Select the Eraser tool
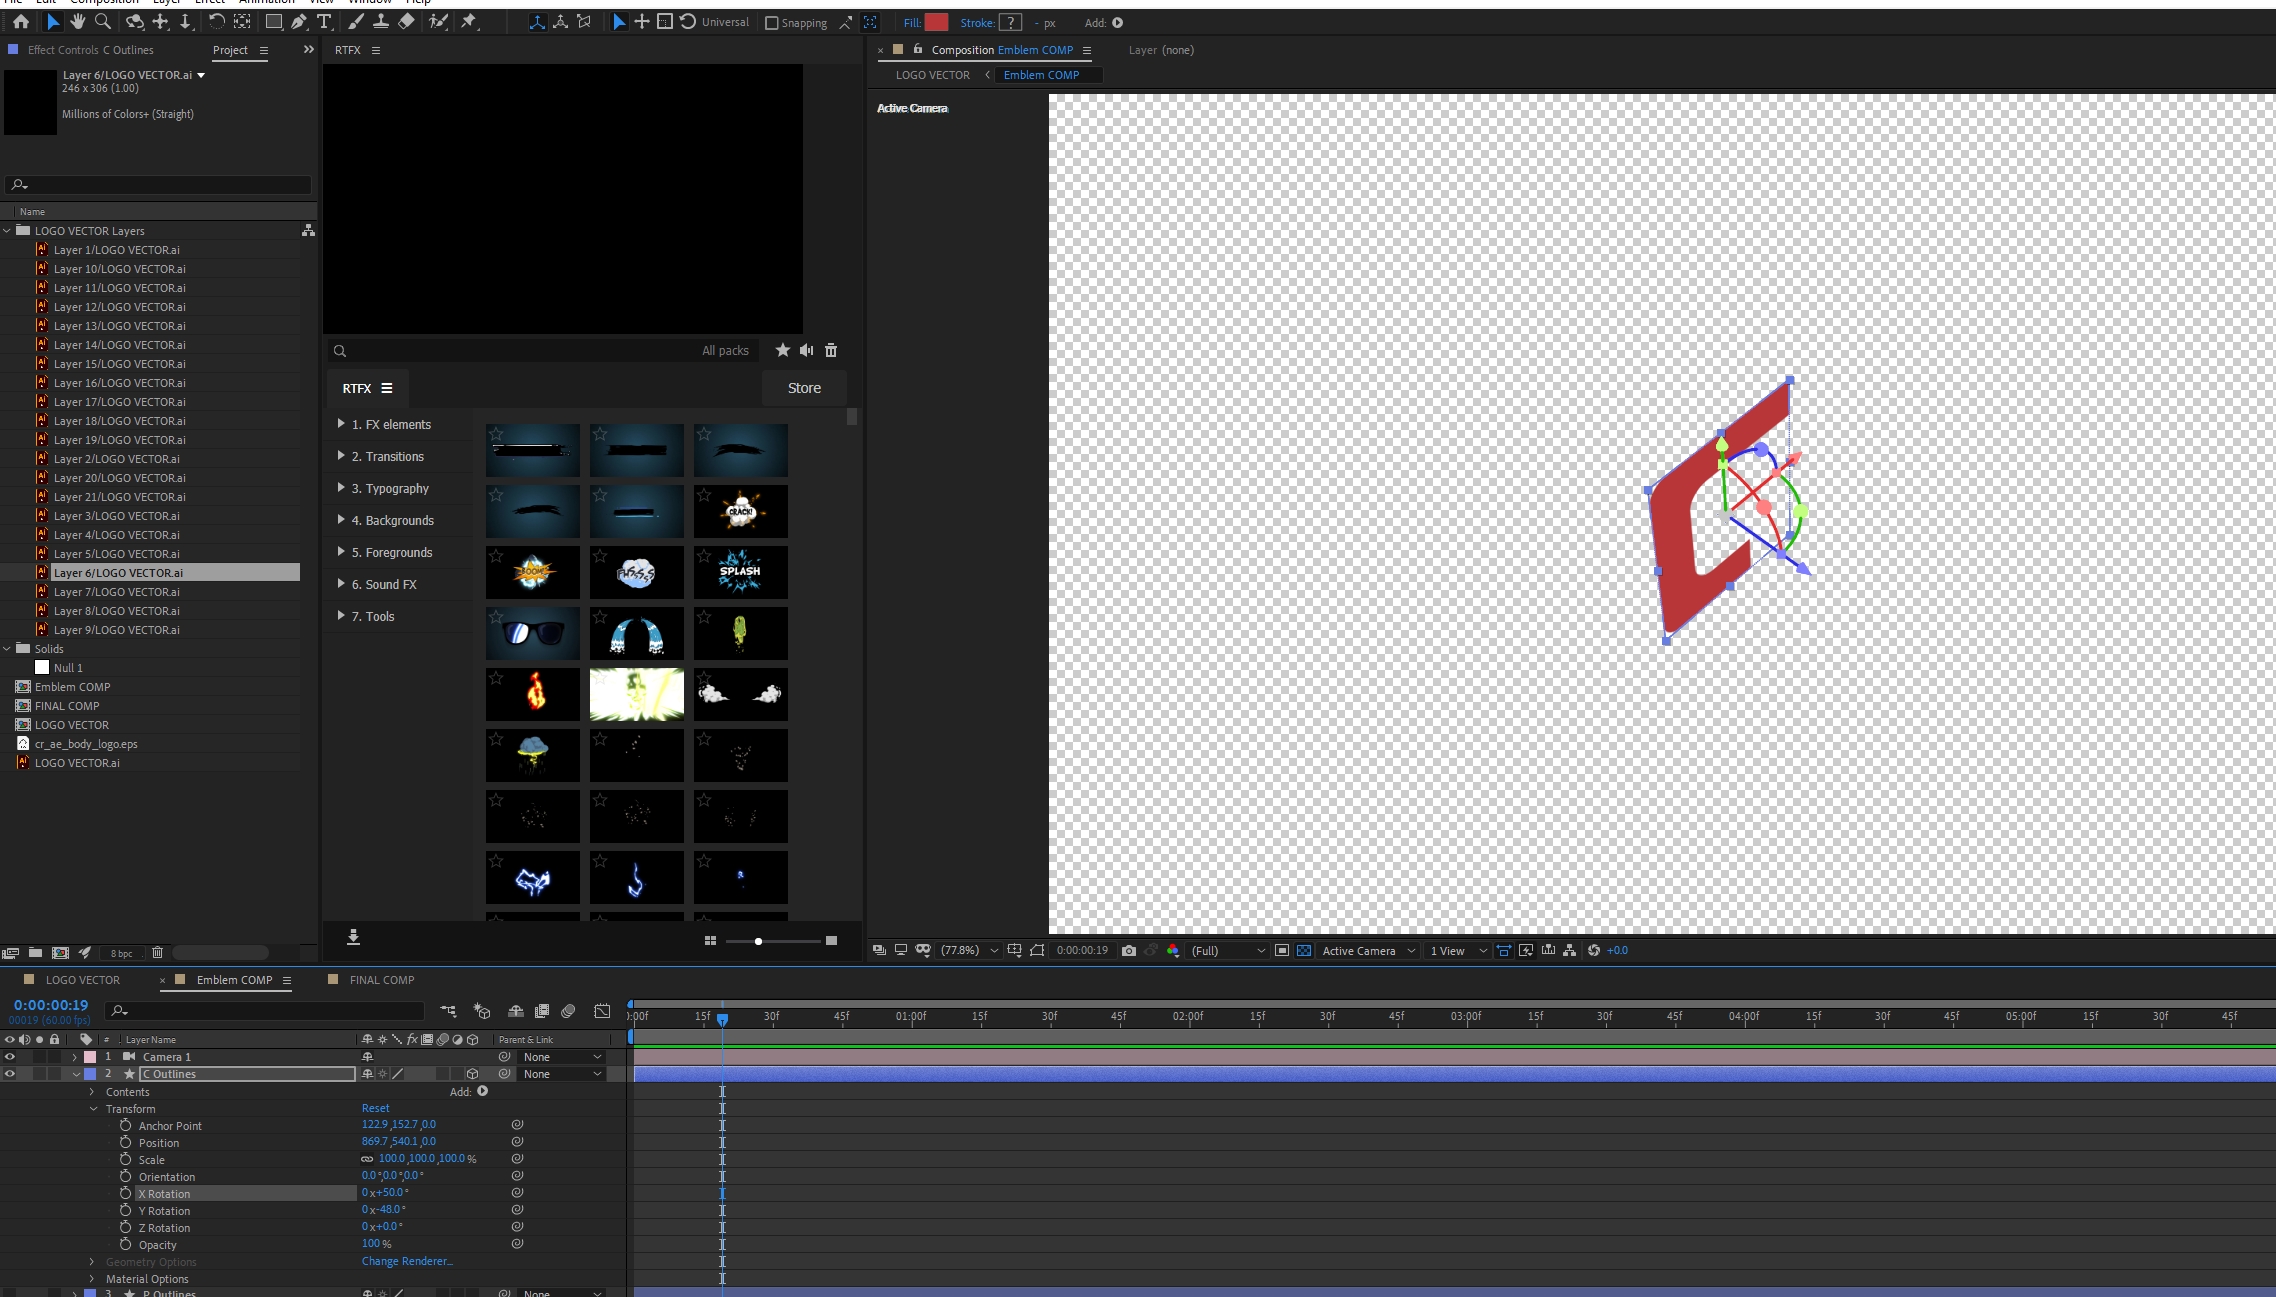This screenshot has width=2276, height=1297. tap(407, 22)
